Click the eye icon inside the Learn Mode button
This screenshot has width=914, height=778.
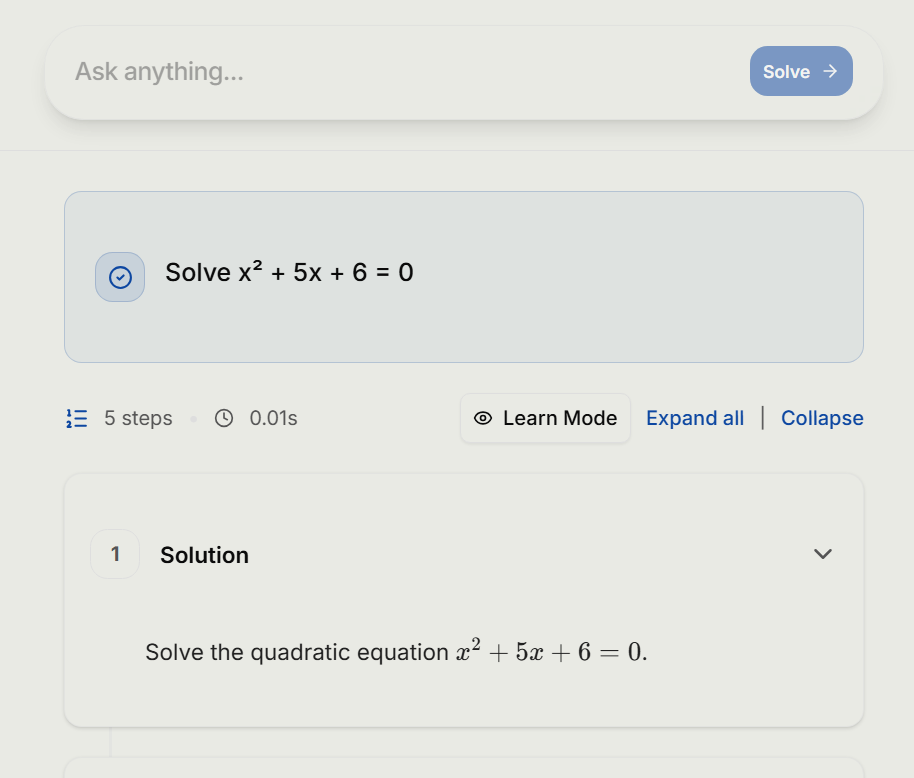[x=483, y=418]
